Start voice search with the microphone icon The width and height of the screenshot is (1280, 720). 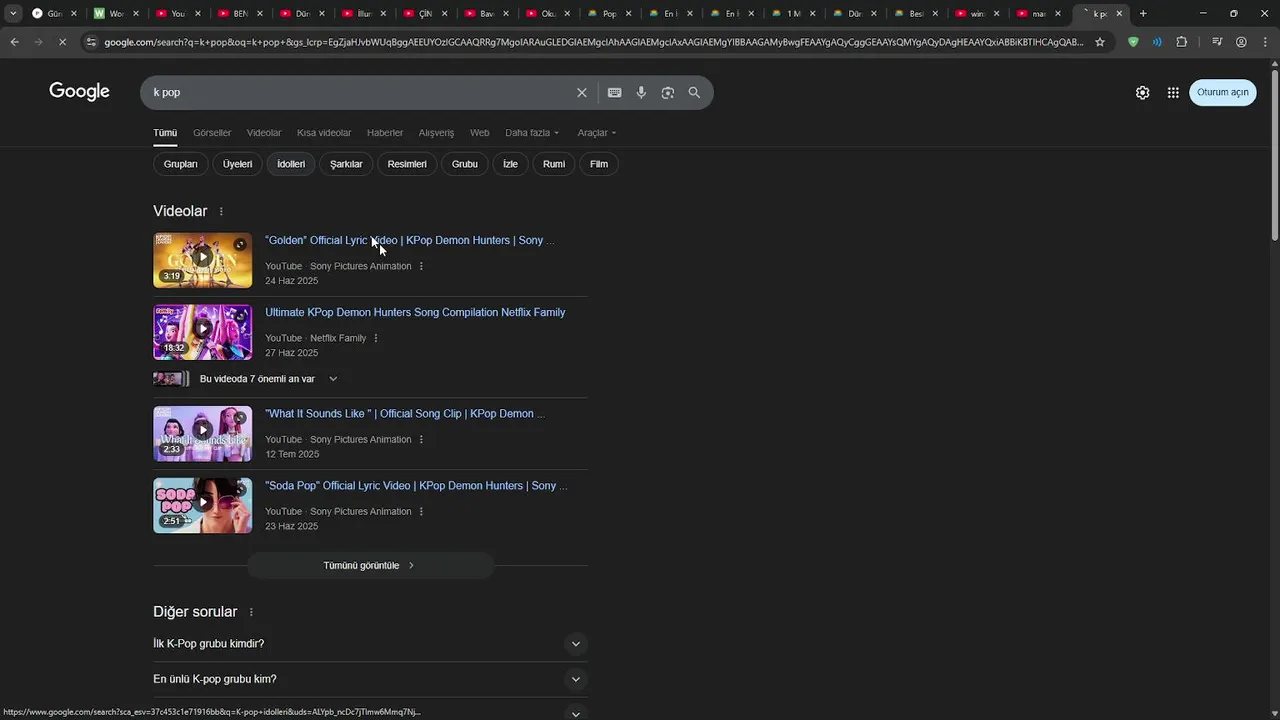pyautogui.click(x=641, y=92)
